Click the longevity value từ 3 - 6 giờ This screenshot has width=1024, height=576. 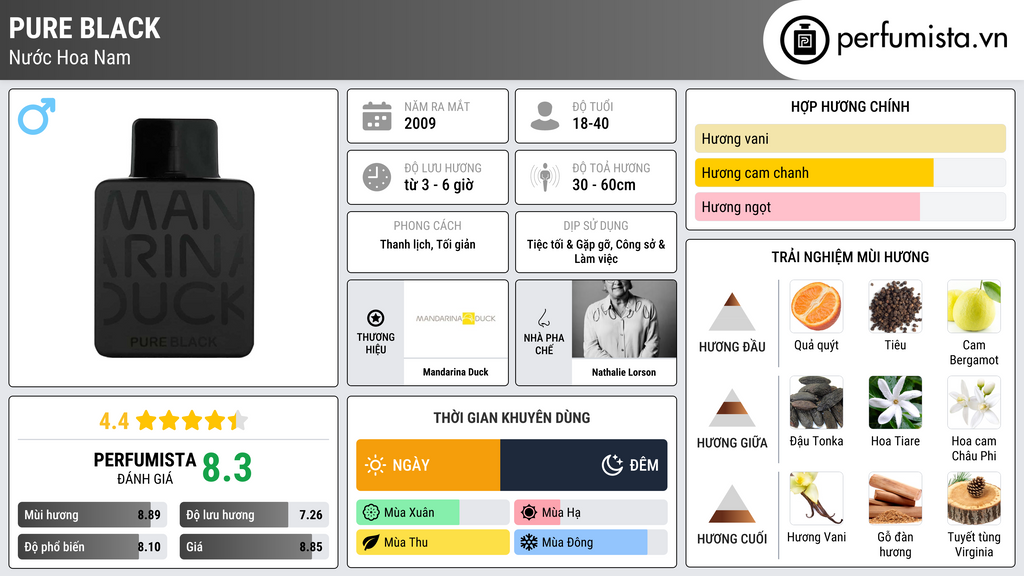pyautogui.click(x=439, y=185)
